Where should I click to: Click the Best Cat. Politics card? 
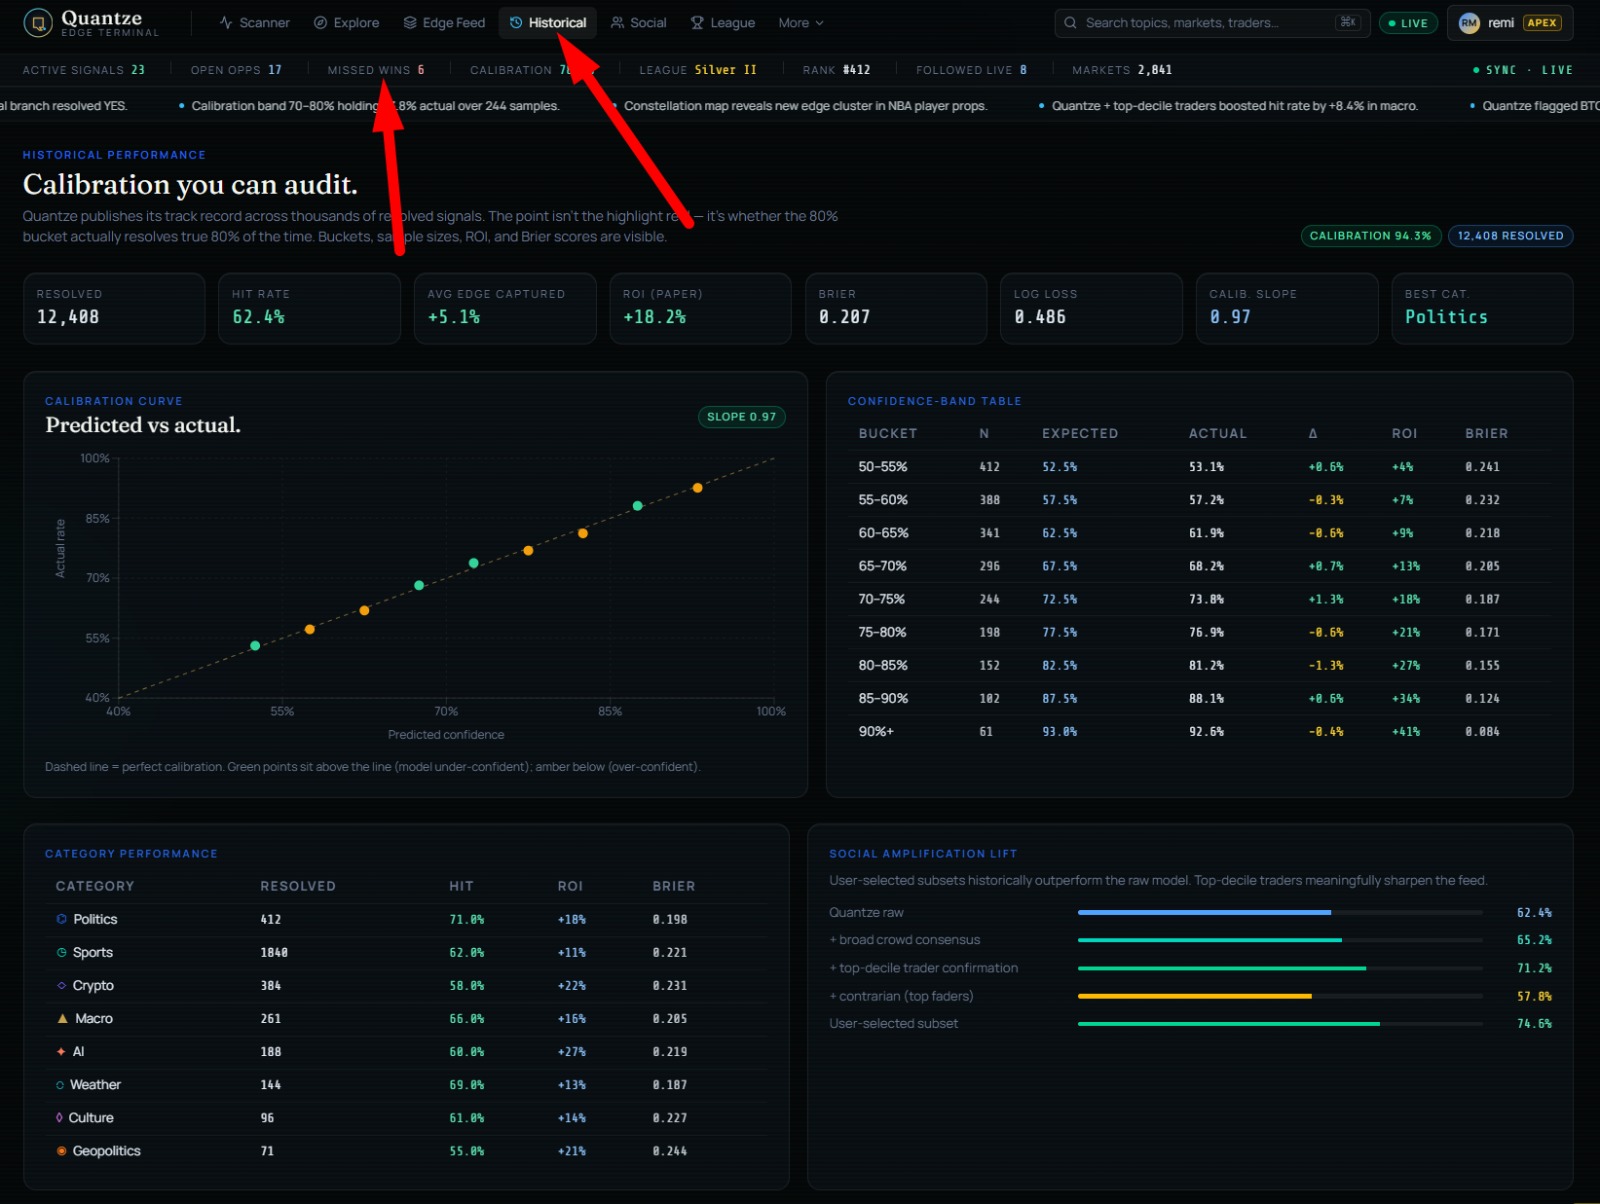pyautogui.click(x=1482, y=309)
